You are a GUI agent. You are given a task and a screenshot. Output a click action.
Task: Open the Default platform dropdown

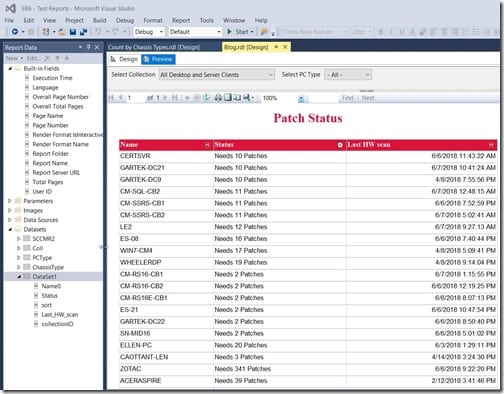click(x=195, y=32)
